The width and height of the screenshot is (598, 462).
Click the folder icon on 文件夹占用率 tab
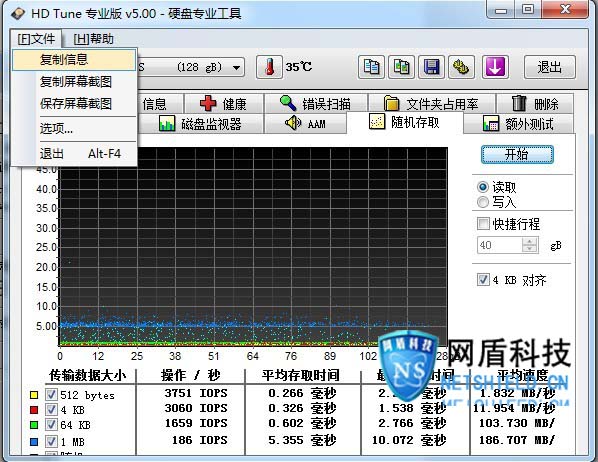point(391,103)
